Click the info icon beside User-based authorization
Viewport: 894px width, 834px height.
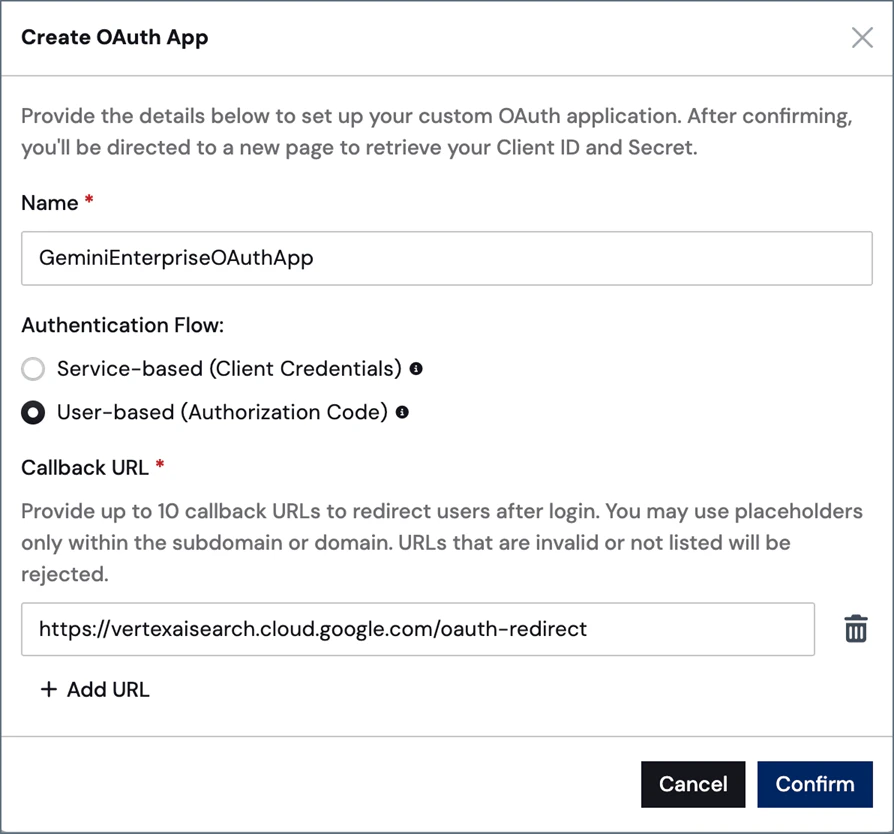pos(402,412)
